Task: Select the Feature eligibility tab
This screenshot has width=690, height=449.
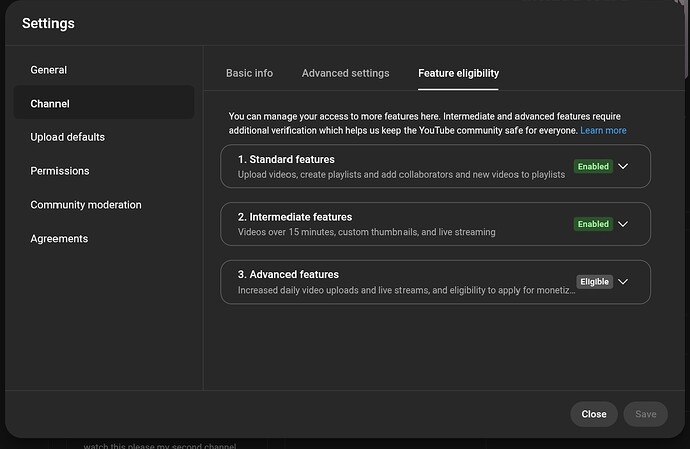Action: coord(458,73)
